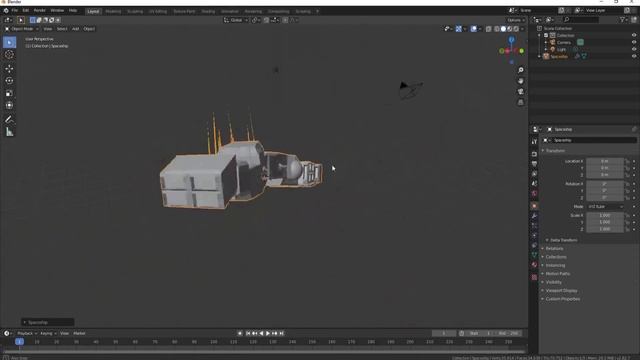640x360 pixels.
Task: Select the Move tool
Action: click(x=9, y=69)
